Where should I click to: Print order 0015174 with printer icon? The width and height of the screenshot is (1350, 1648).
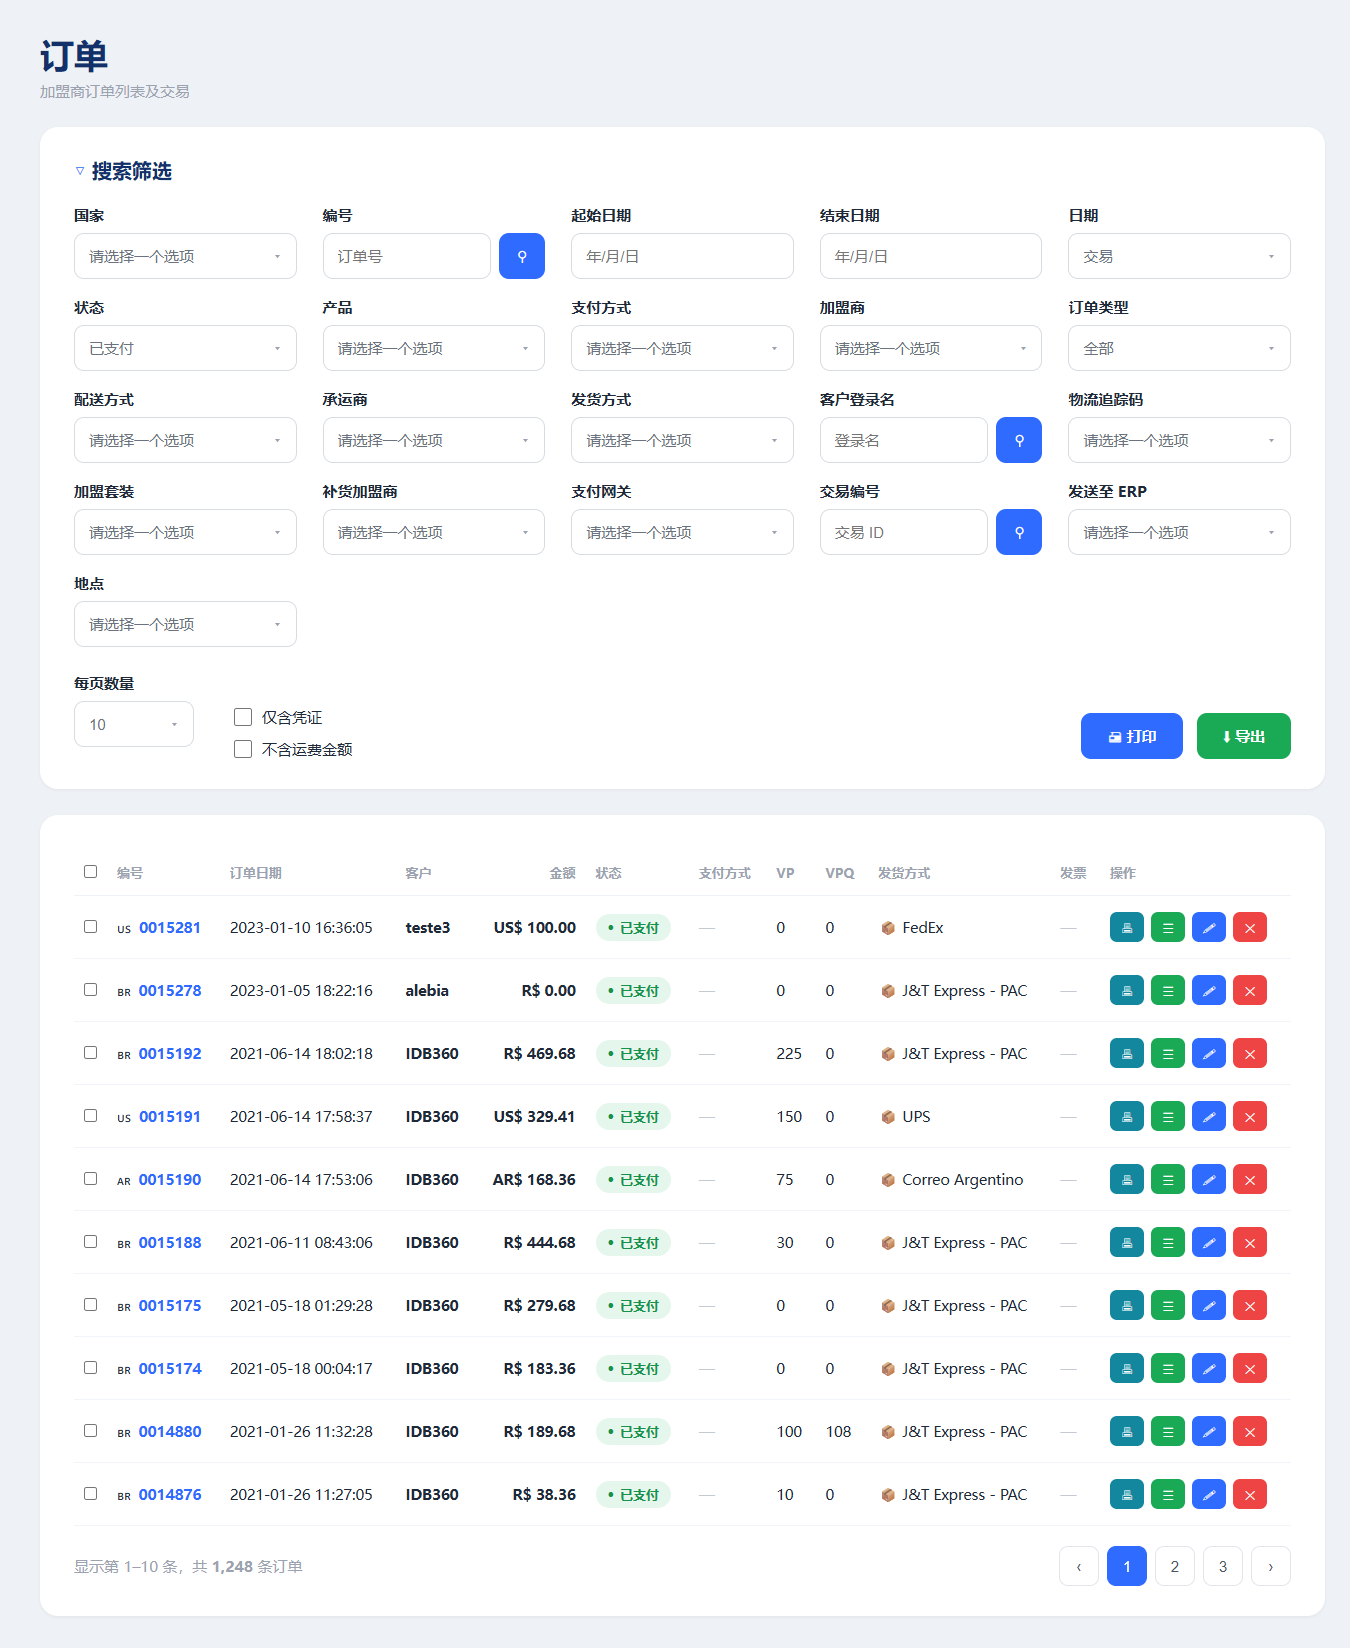point(1127,1368)
